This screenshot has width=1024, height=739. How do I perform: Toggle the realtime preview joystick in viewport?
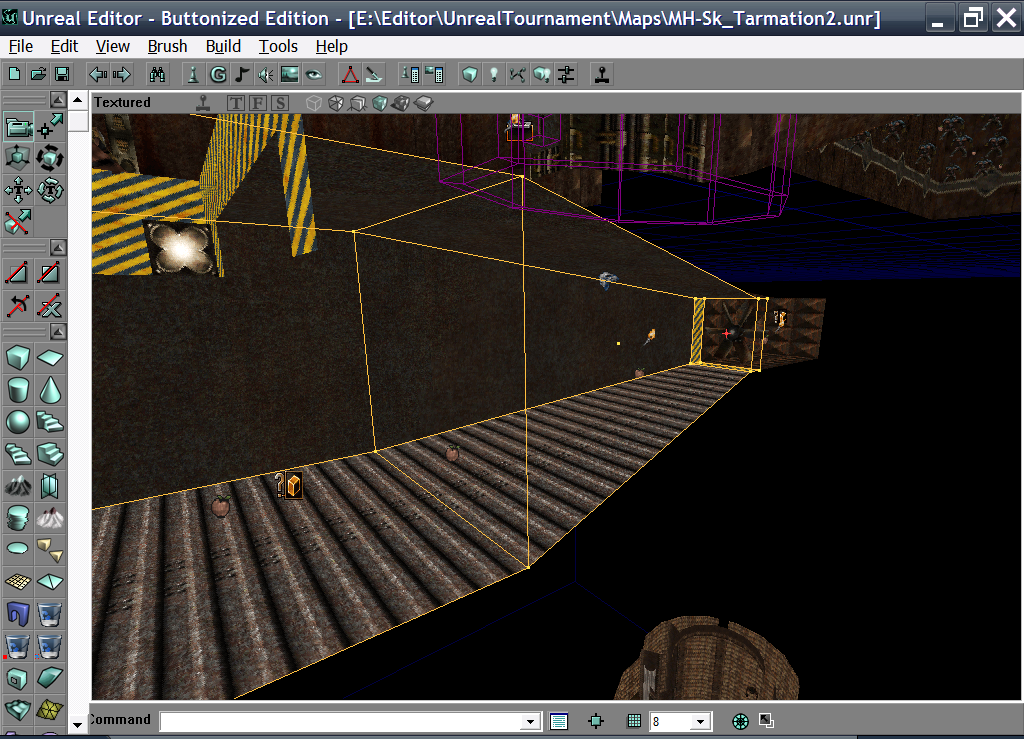[x=203, y=102]
